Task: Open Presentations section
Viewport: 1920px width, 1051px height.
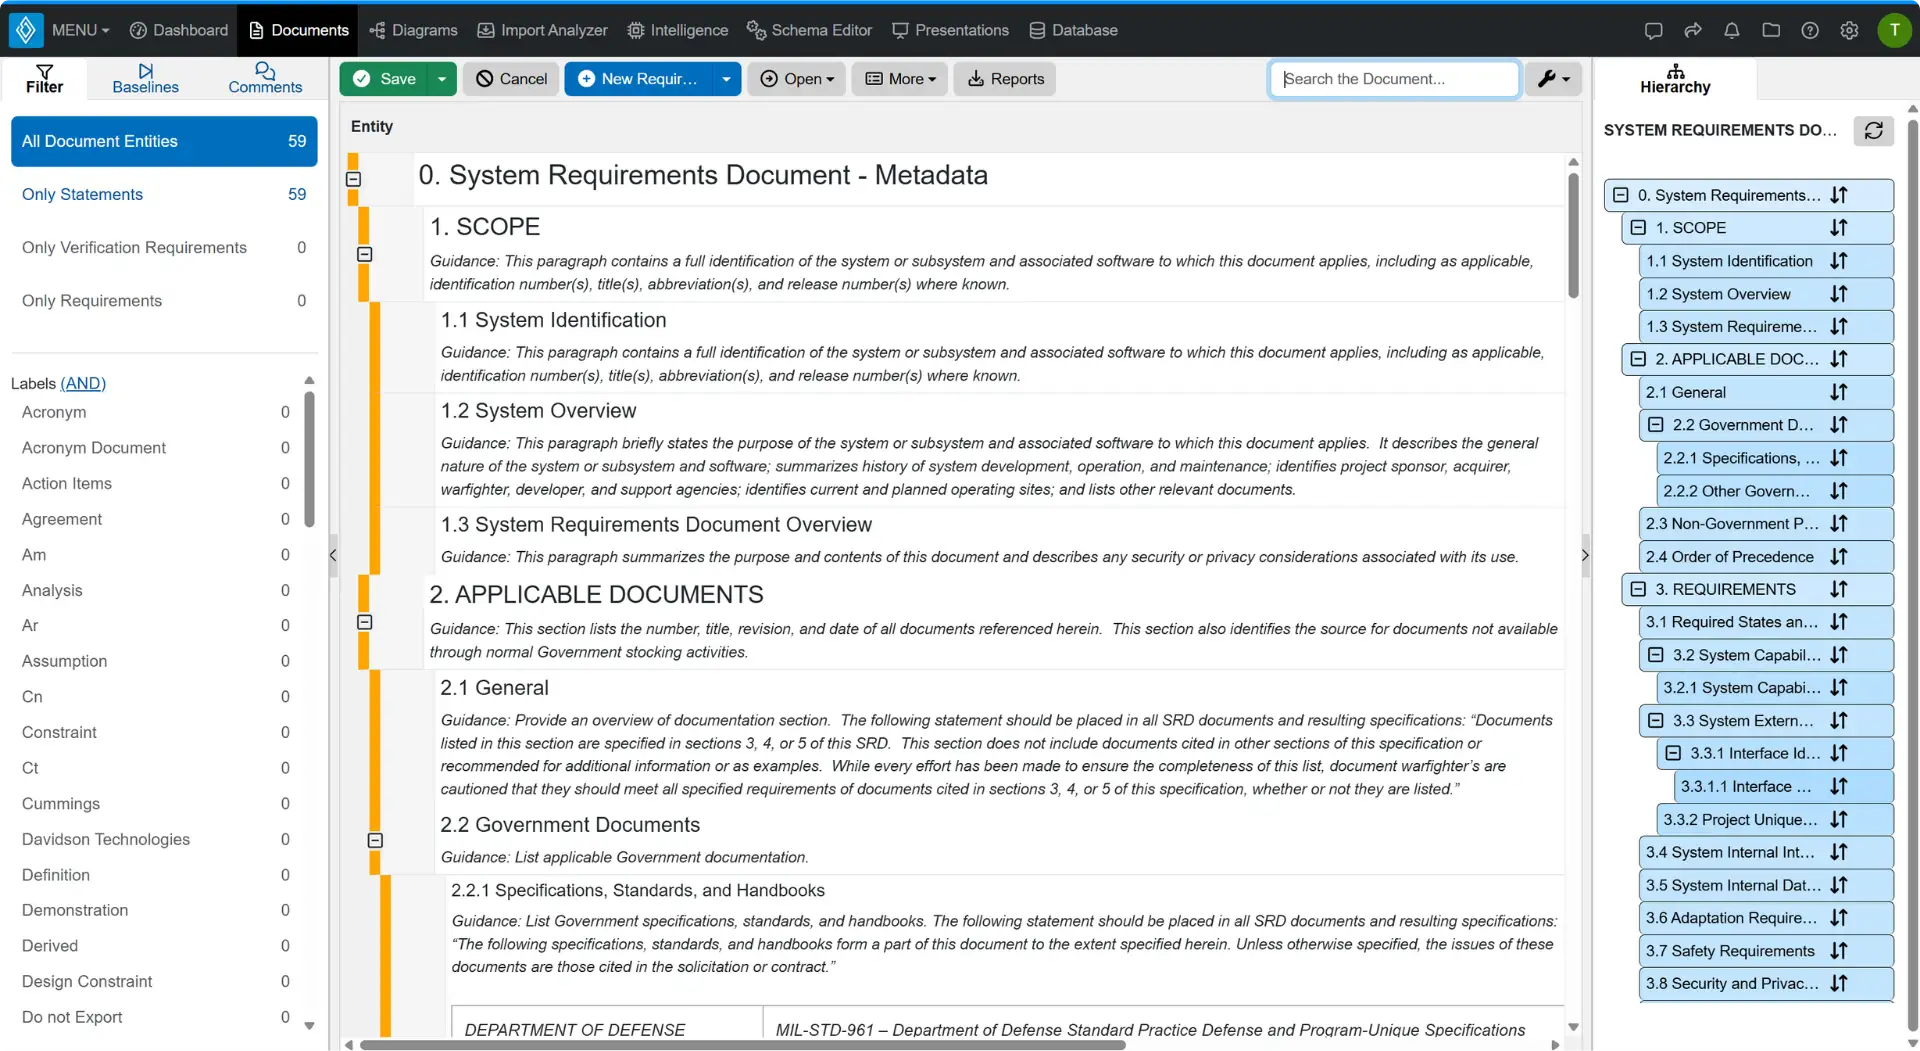Action: click(x=950, y=30)
